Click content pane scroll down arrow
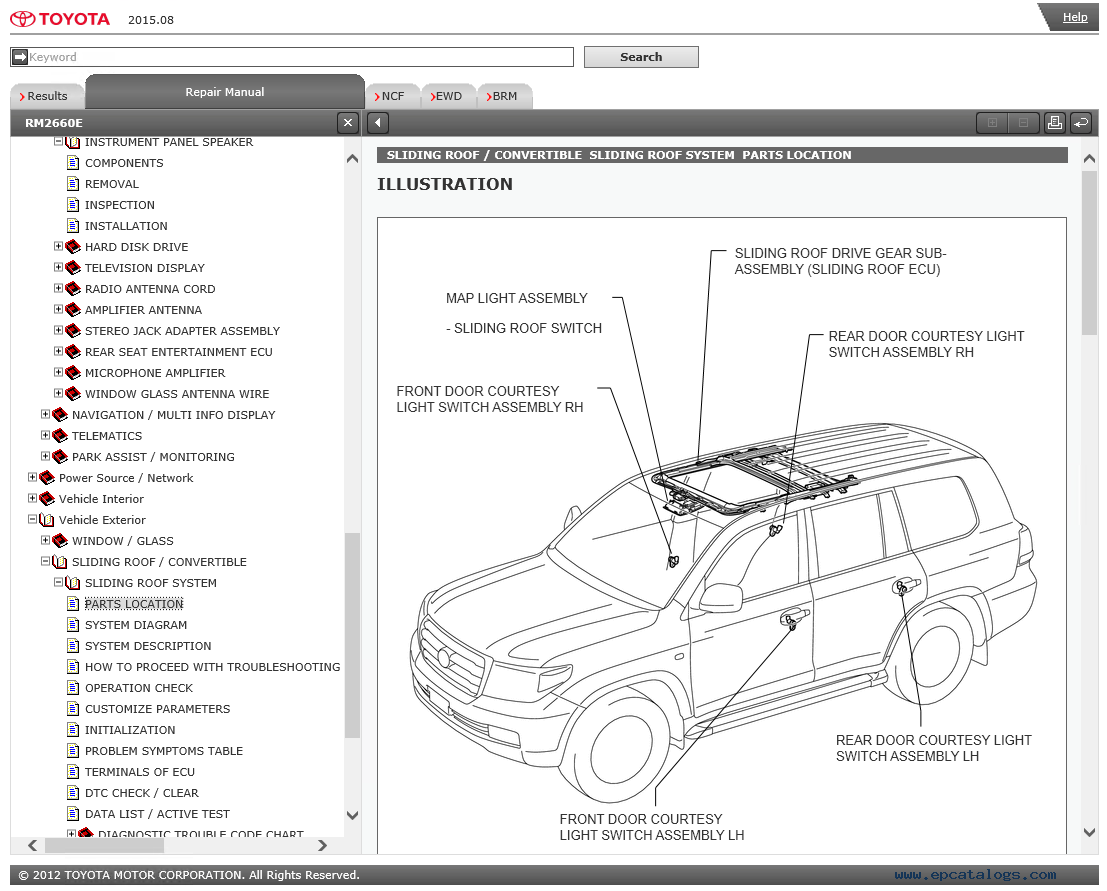The image size is (1107, 891). [x=1089, y=832]
